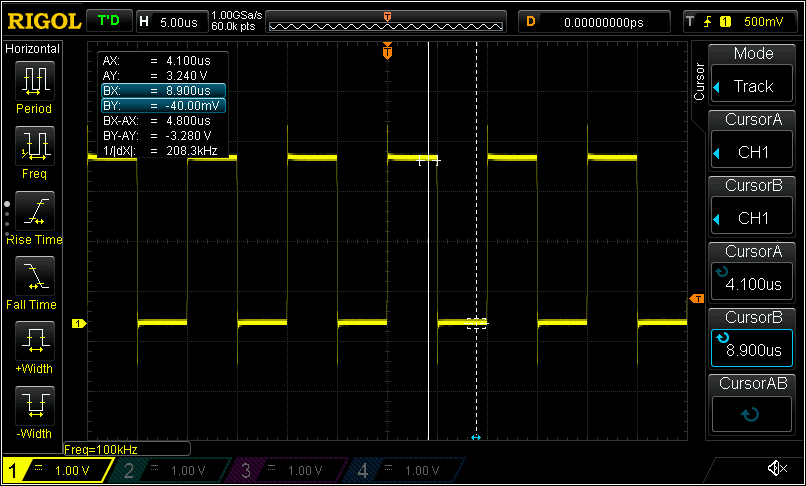
Task: Click the cyan cursor B arrow at bottom
Action: [x=476, y=437]
